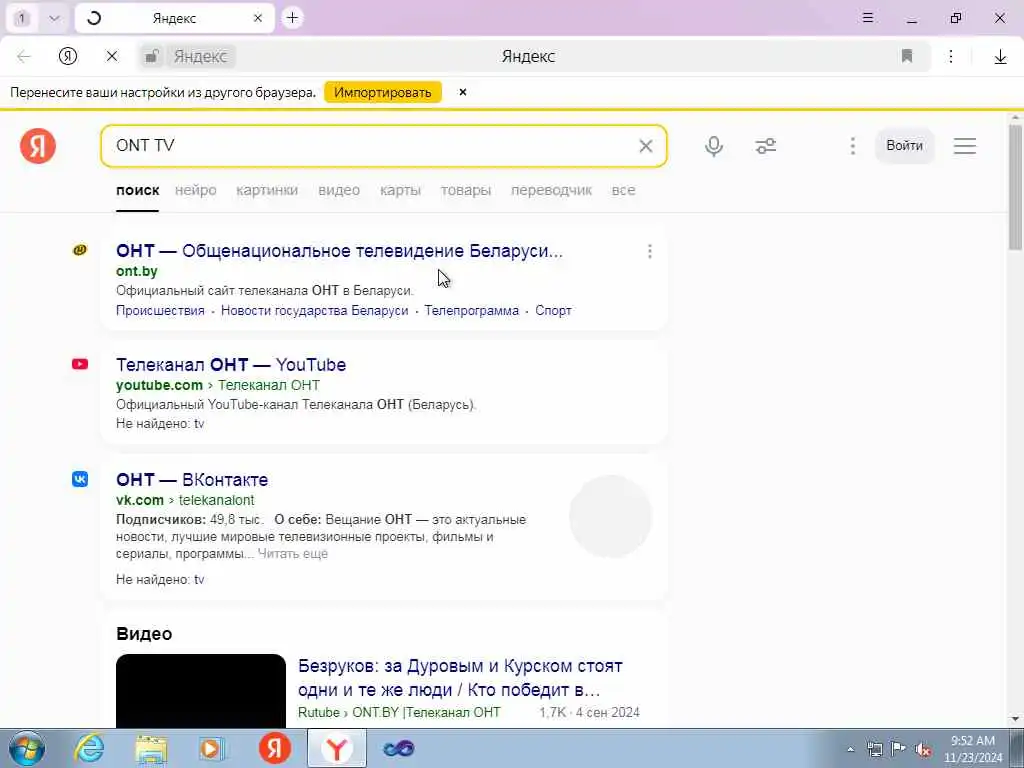Click the page vertical scrollbar thumb

pyautogui.click(x=1015, y=186)
